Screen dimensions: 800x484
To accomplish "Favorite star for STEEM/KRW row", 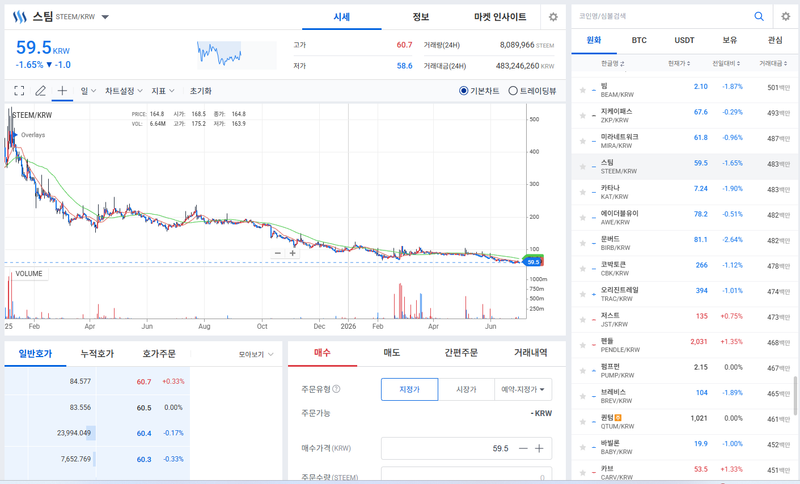I will click(x=583, y=167).
